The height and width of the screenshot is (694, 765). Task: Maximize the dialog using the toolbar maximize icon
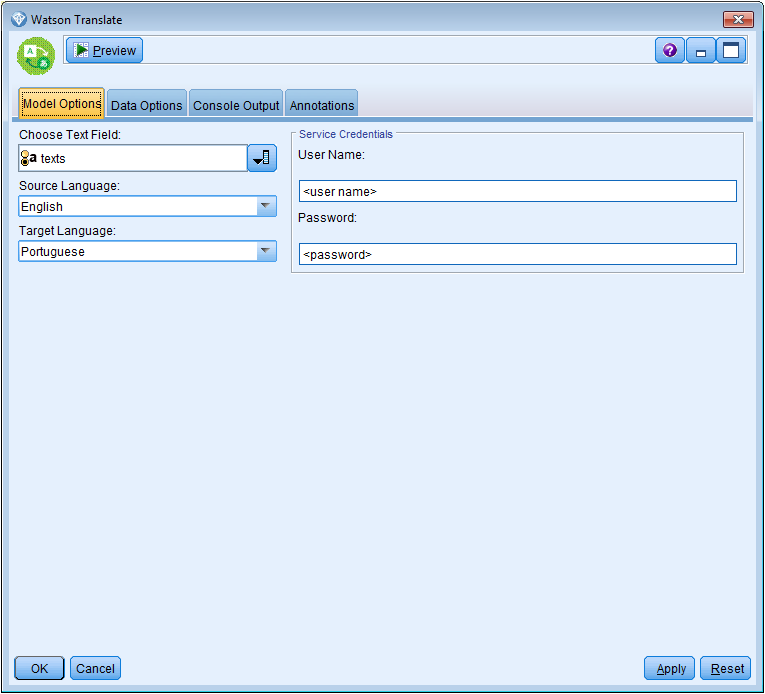click(x=731, y=50)
